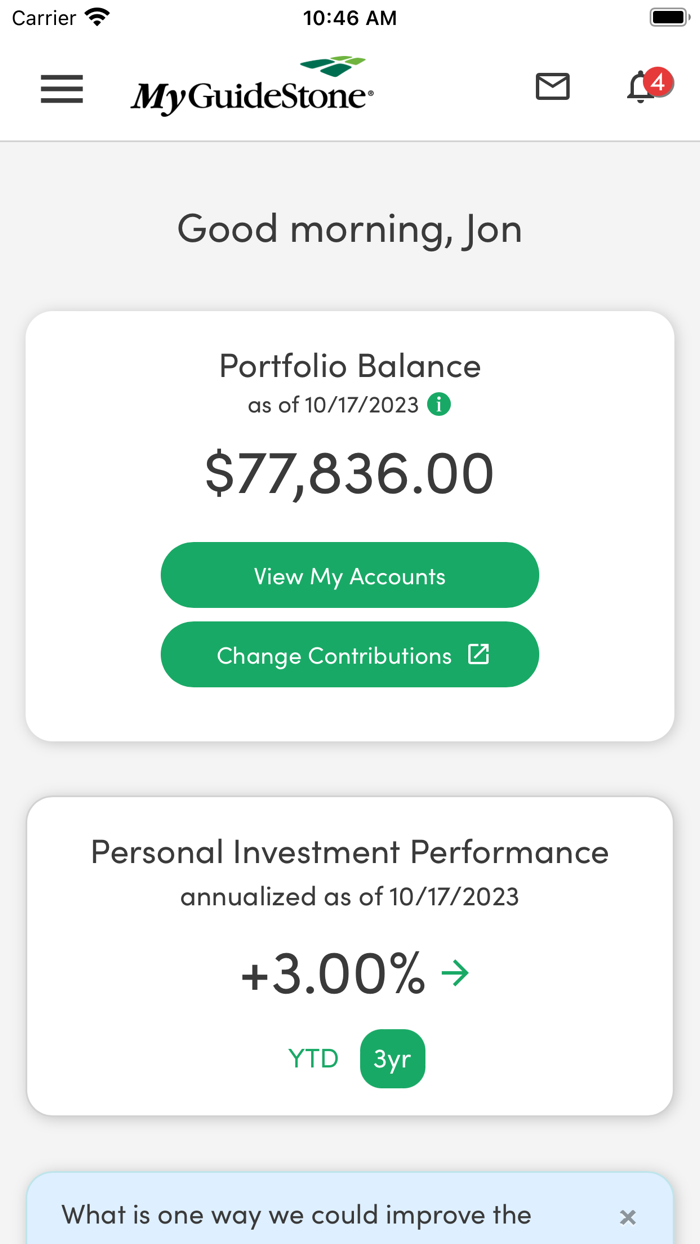Image resolution: width=700 pixels, height=1244 pixels.
Task: Tap the feedback question text banner
Action: [x=296, y=1215]
